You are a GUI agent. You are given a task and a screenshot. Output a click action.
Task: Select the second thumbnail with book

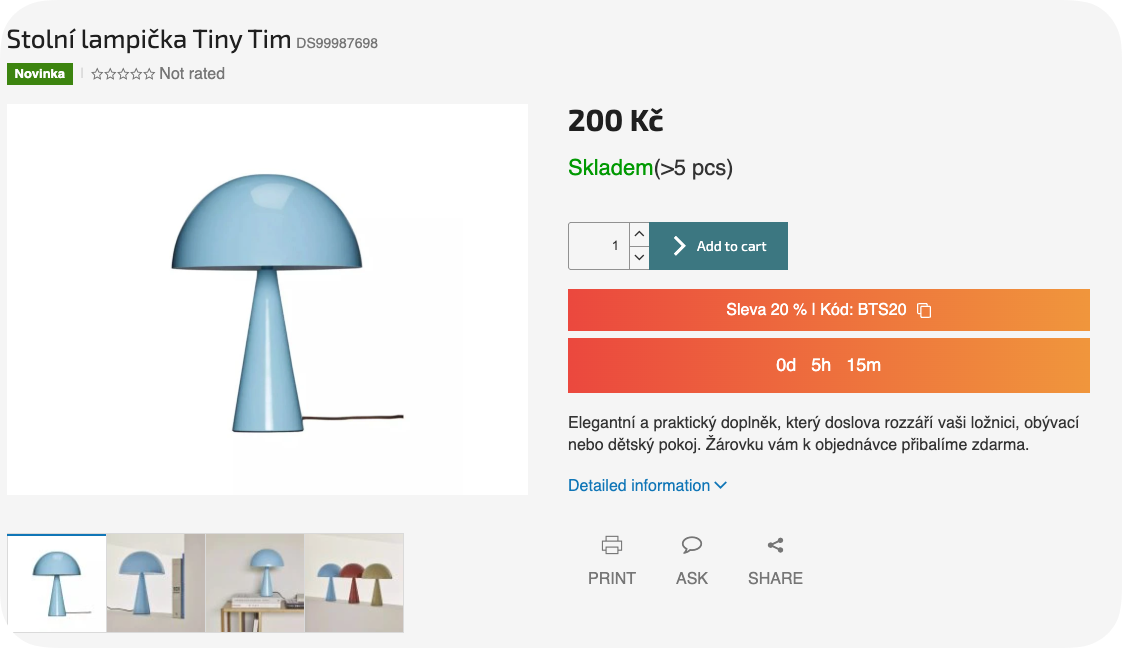[x=155, y=583]
